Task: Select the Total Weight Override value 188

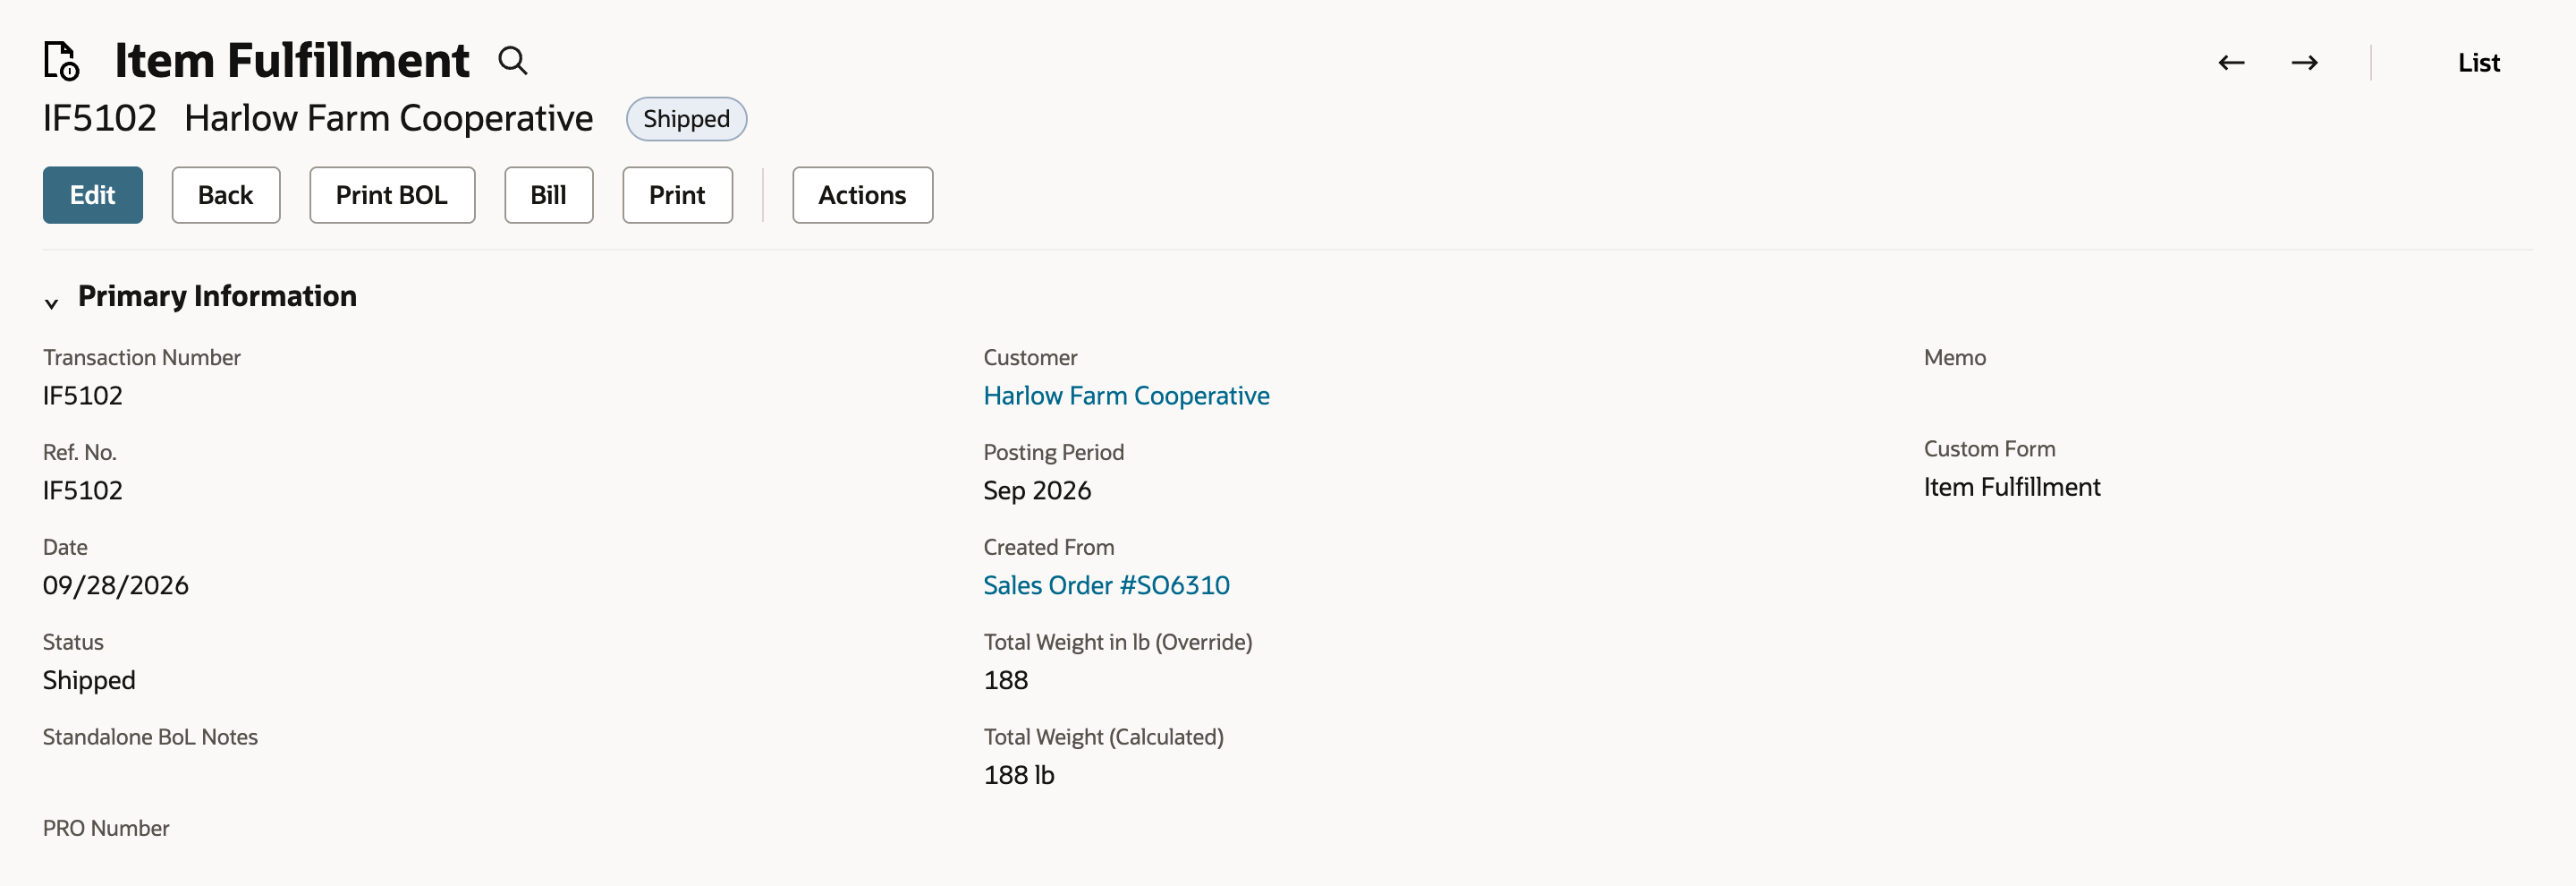Action: (x=1006, y=680)
